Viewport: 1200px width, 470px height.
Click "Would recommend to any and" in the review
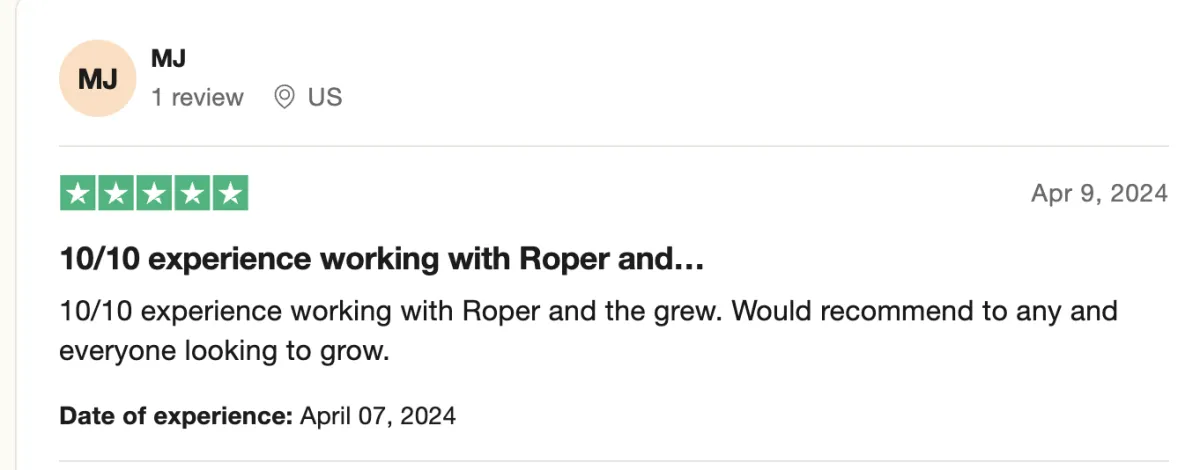(924, 311)
